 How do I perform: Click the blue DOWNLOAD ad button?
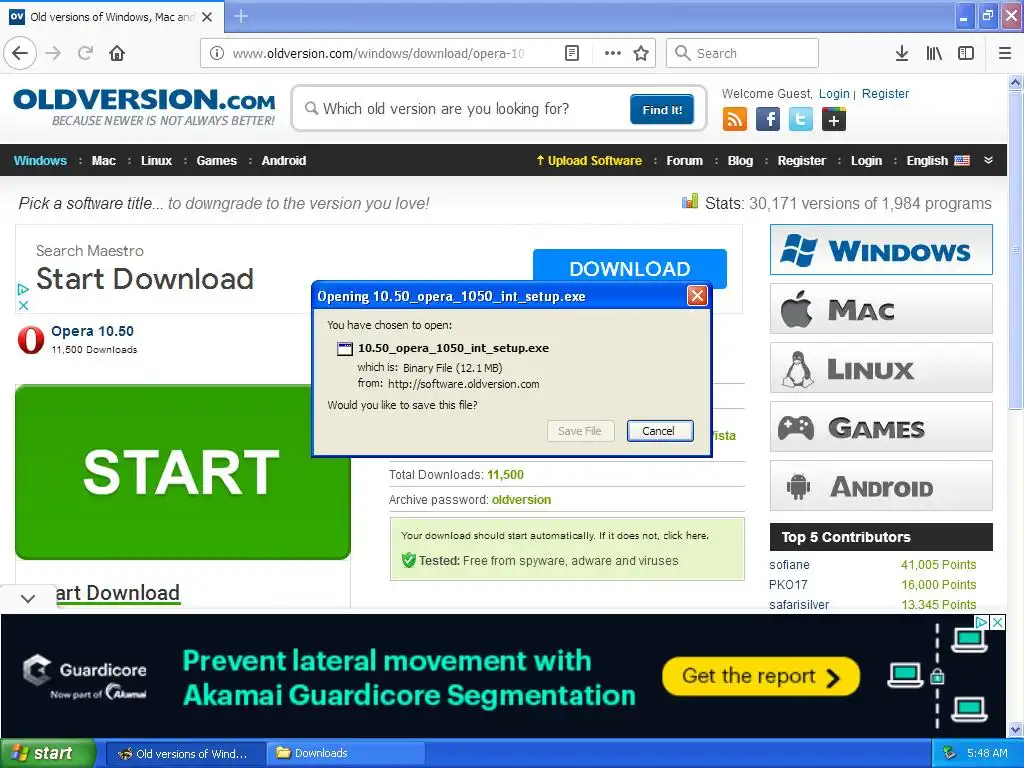coord(630,268)
